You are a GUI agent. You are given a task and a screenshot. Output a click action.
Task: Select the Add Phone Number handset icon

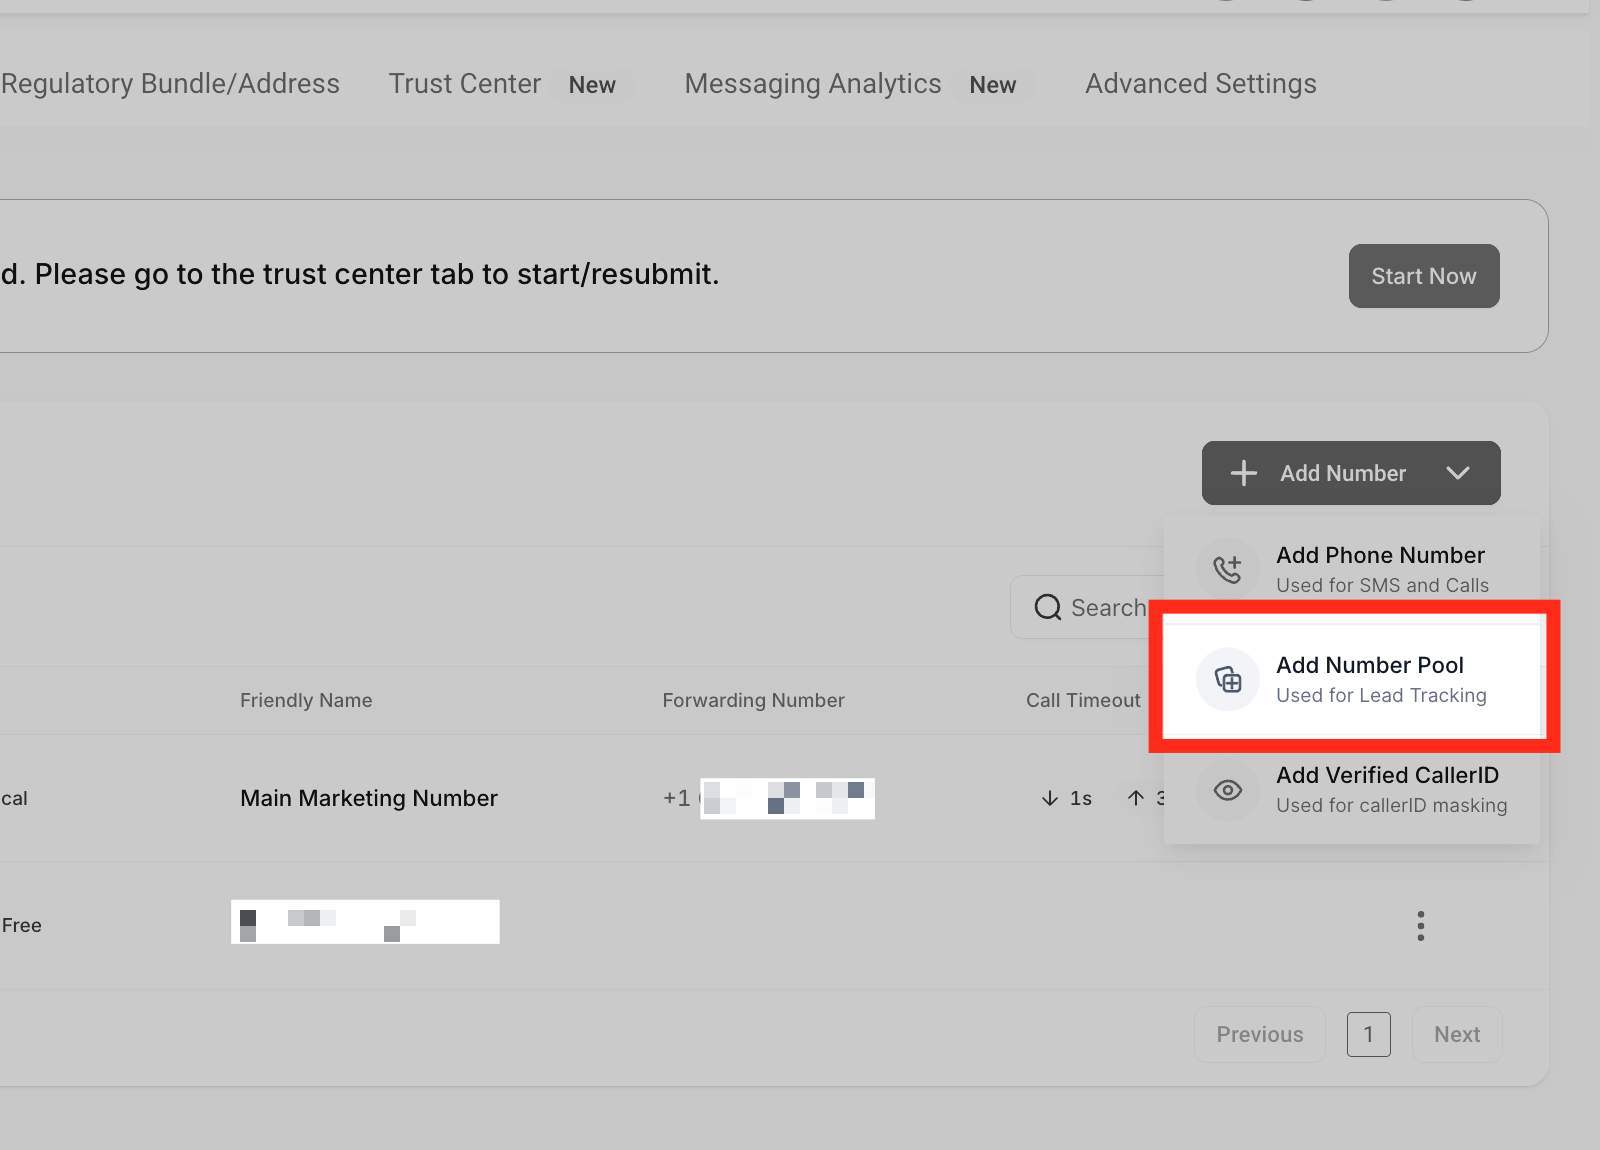coord(1227,568)
